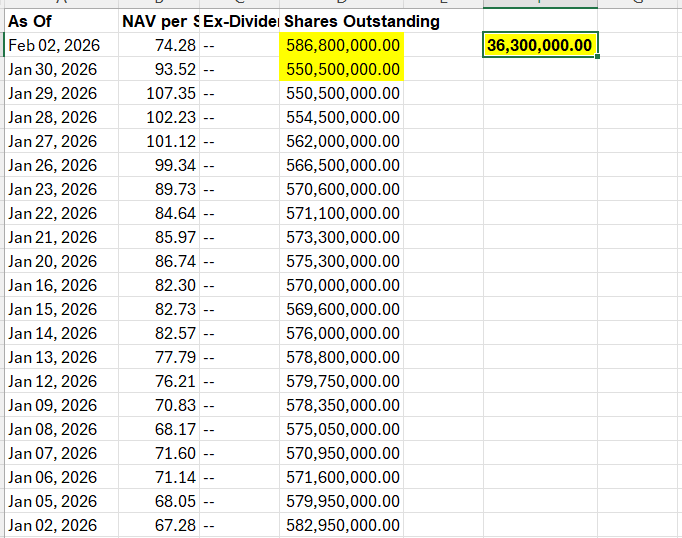Select the yellow cell containing 550,500,000.00
The image size is (682, 538).
coord(342,69)
